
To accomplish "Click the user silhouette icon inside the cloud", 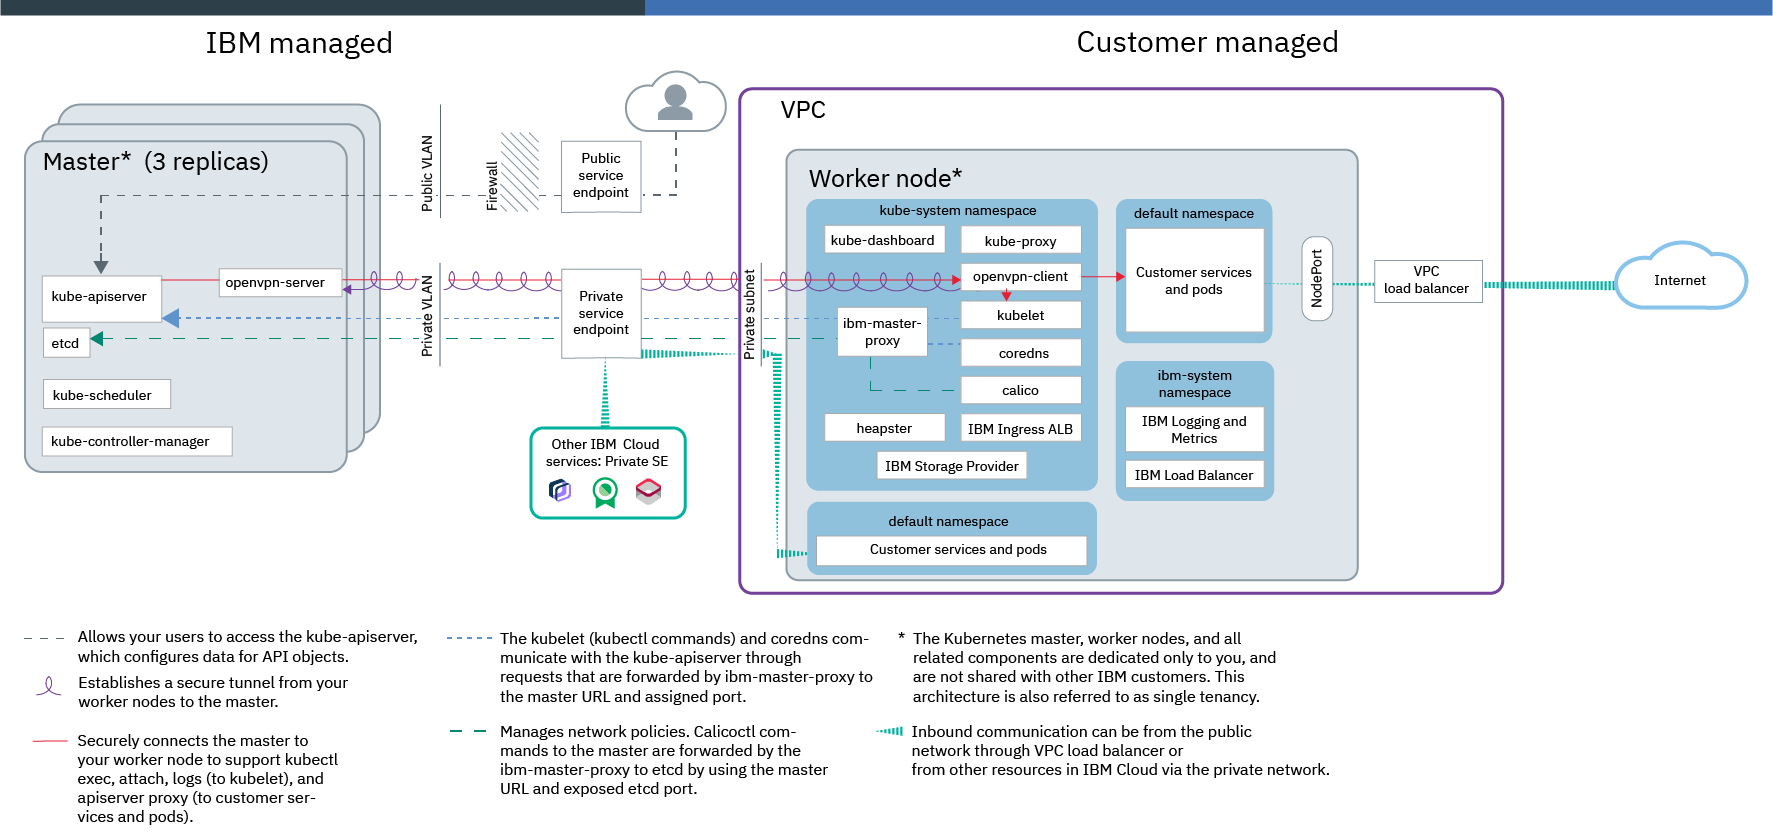I will point(676,102).
